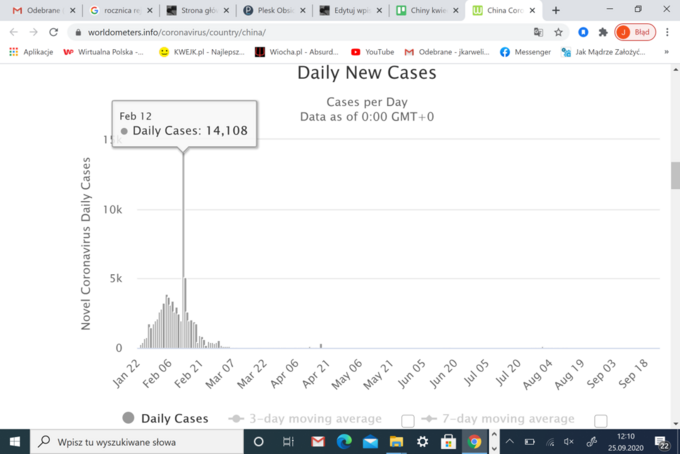Open Windows Settings gear in the taskbar
The image size is (680, 454).
422,441
